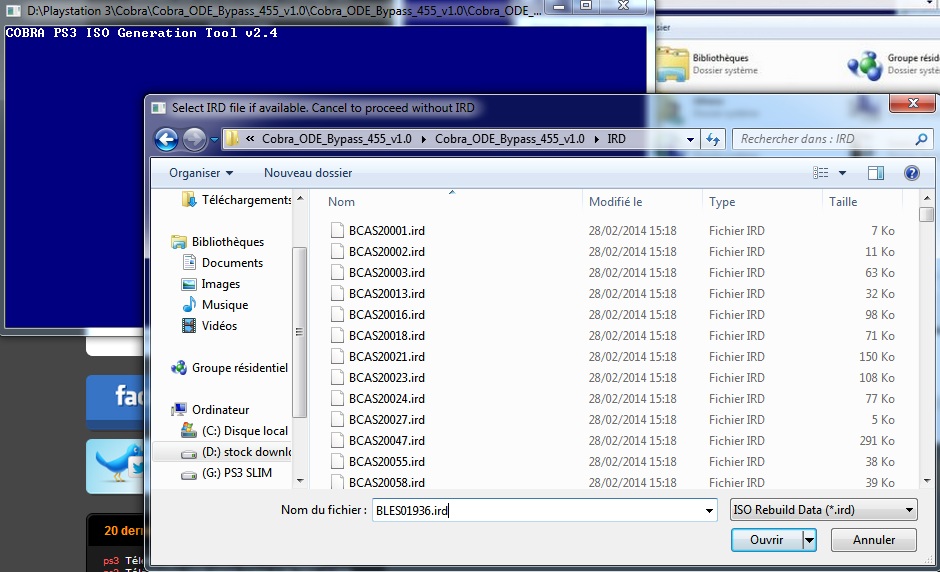The width and height of the screenshot is (940, 572).
Task: Expand the Ouvrir button split arrow
Action: (809, 540)
